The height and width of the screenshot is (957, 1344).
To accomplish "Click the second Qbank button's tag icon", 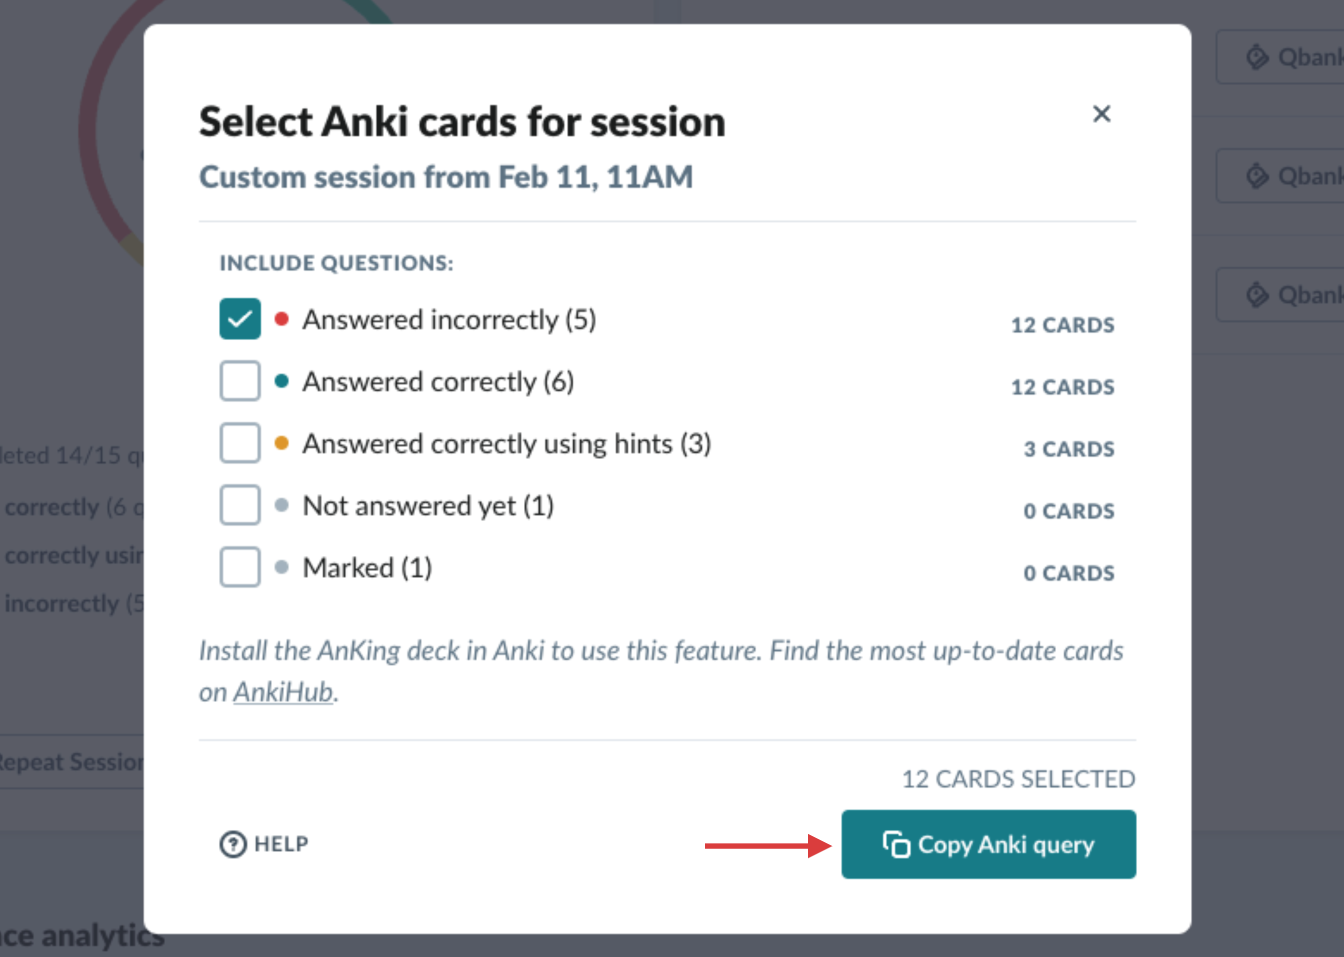I will 1257,176.
